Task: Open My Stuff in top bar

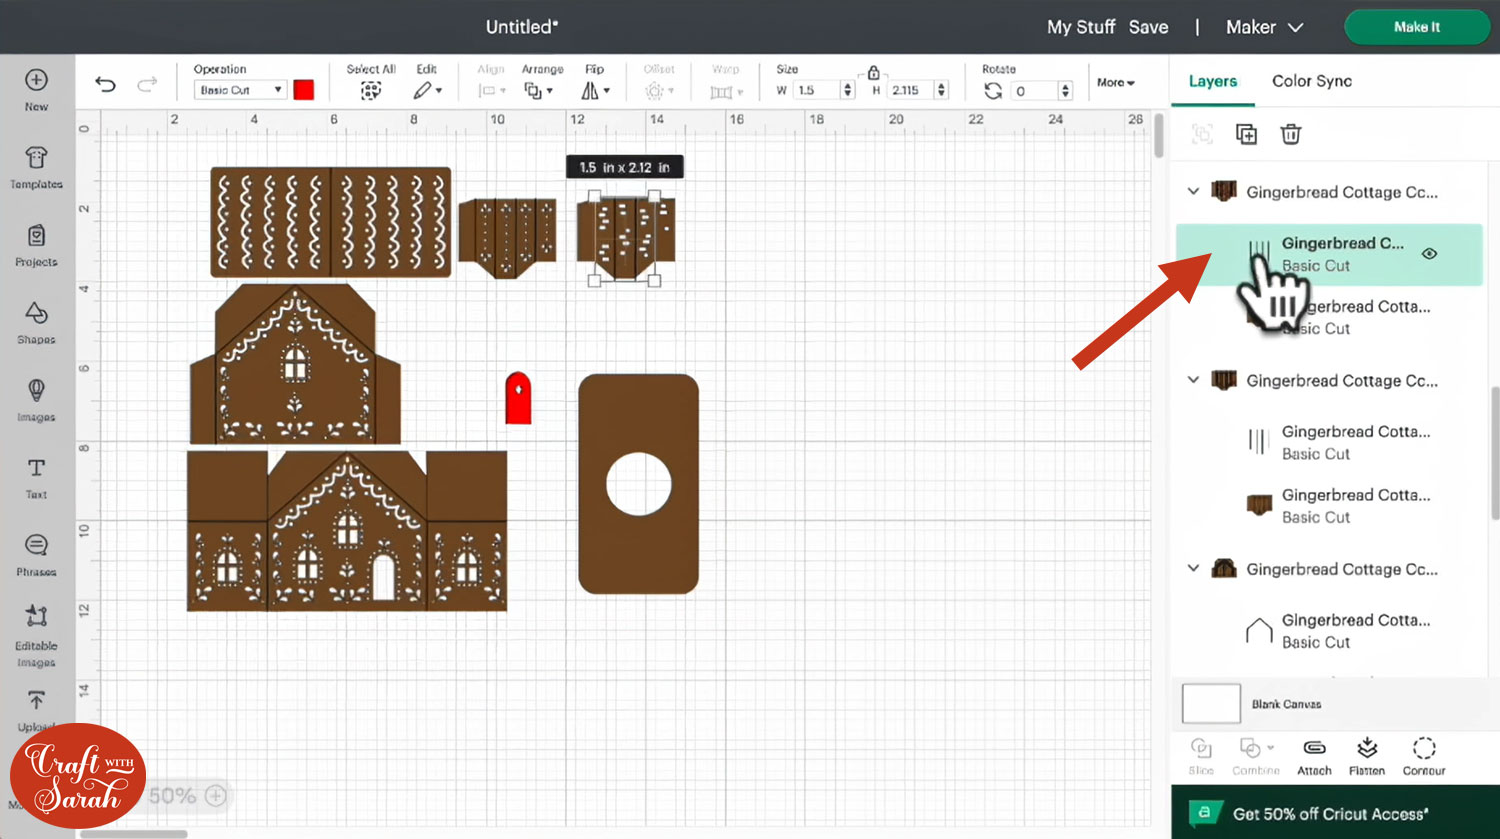Action: [x=1080, y=27]
